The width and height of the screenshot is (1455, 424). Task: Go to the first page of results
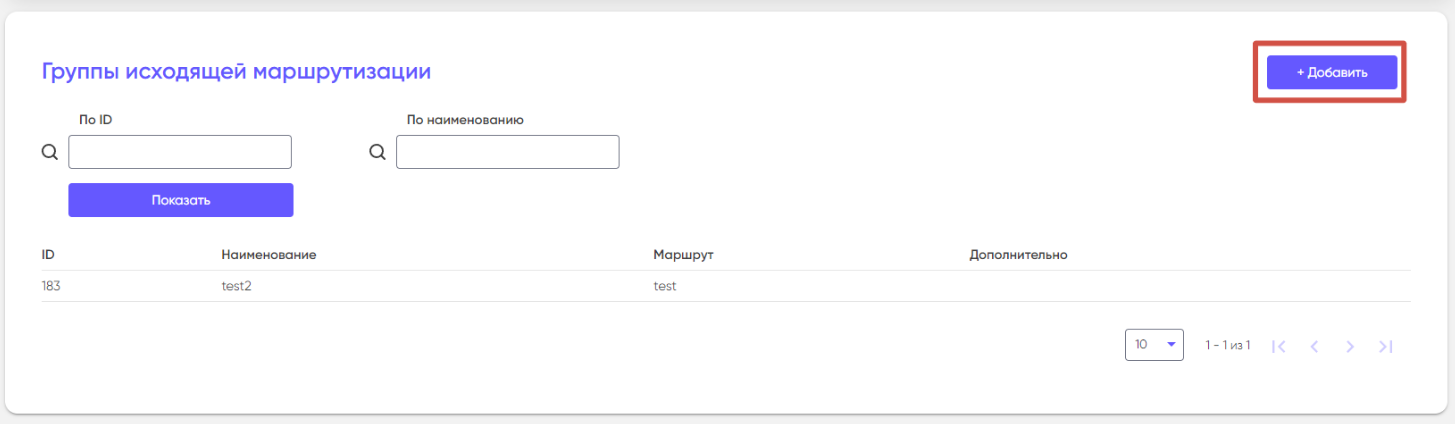(1278, 346)
